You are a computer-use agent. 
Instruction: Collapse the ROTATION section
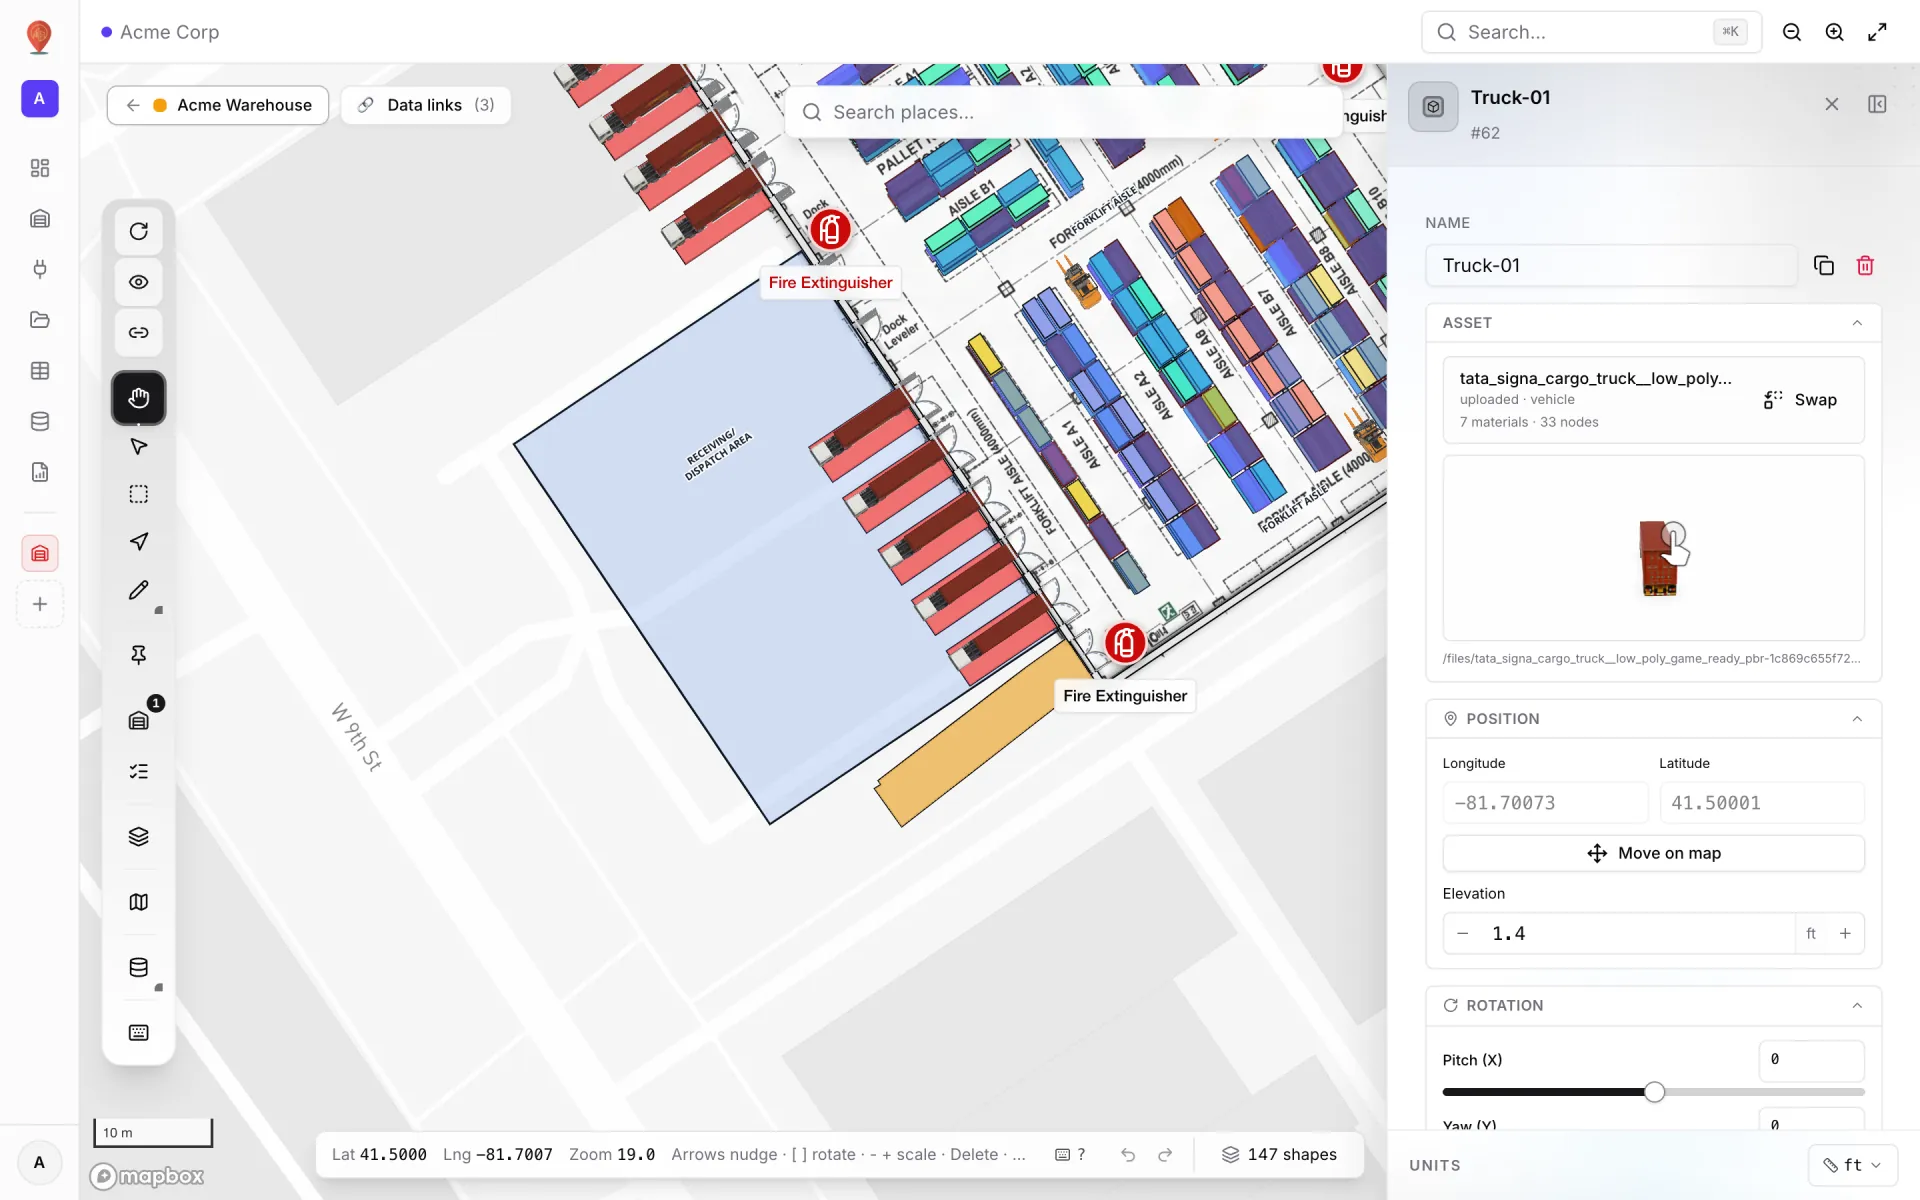[1857, 1006]
